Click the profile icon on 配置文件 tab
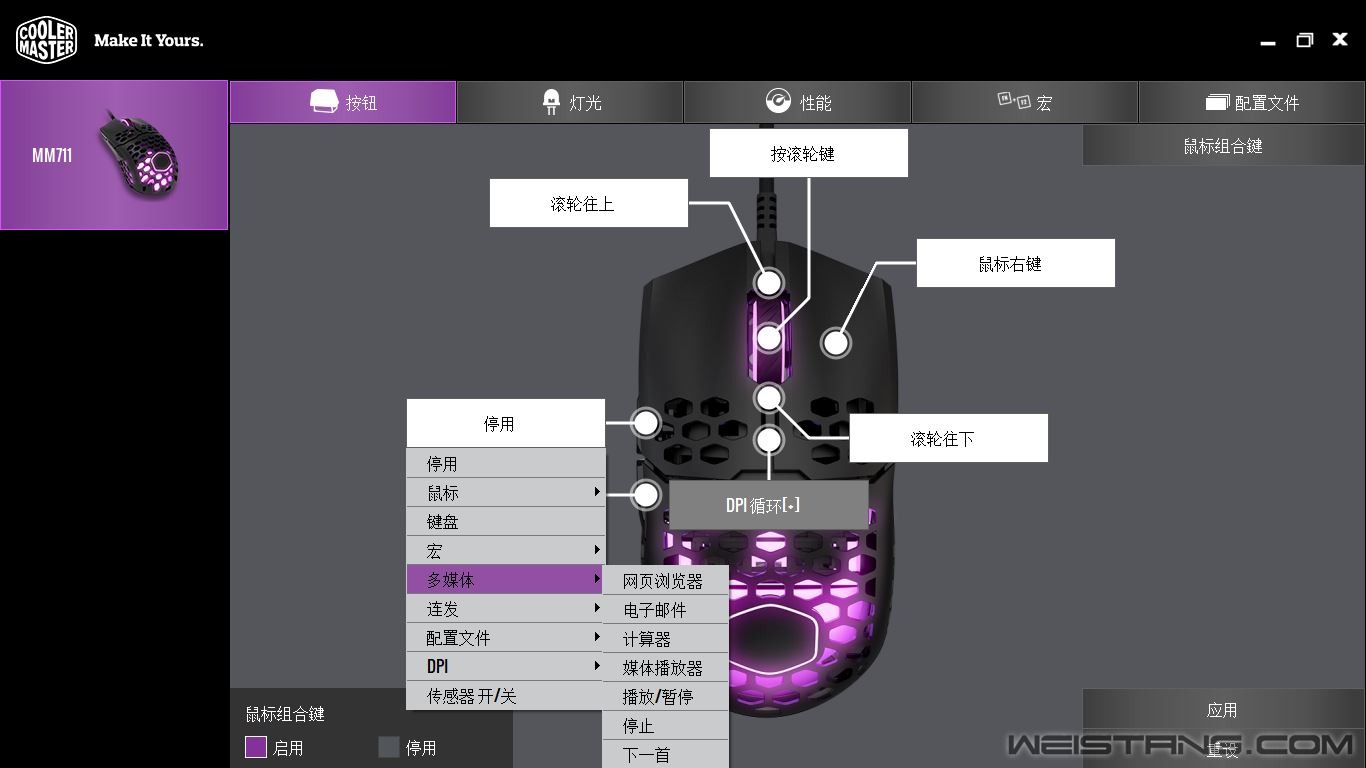The image size is (1366, 768). (x=1217, y=102)
